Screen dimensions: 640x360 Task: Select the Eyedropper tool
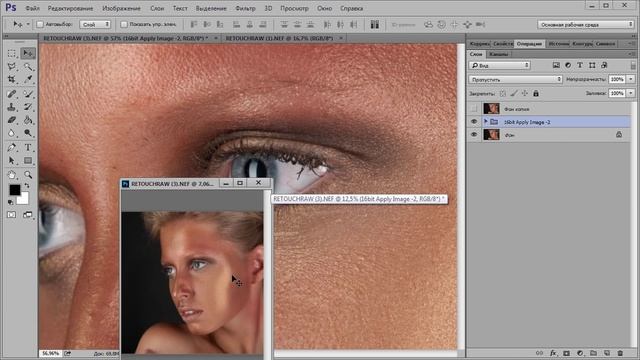point(28,79)
